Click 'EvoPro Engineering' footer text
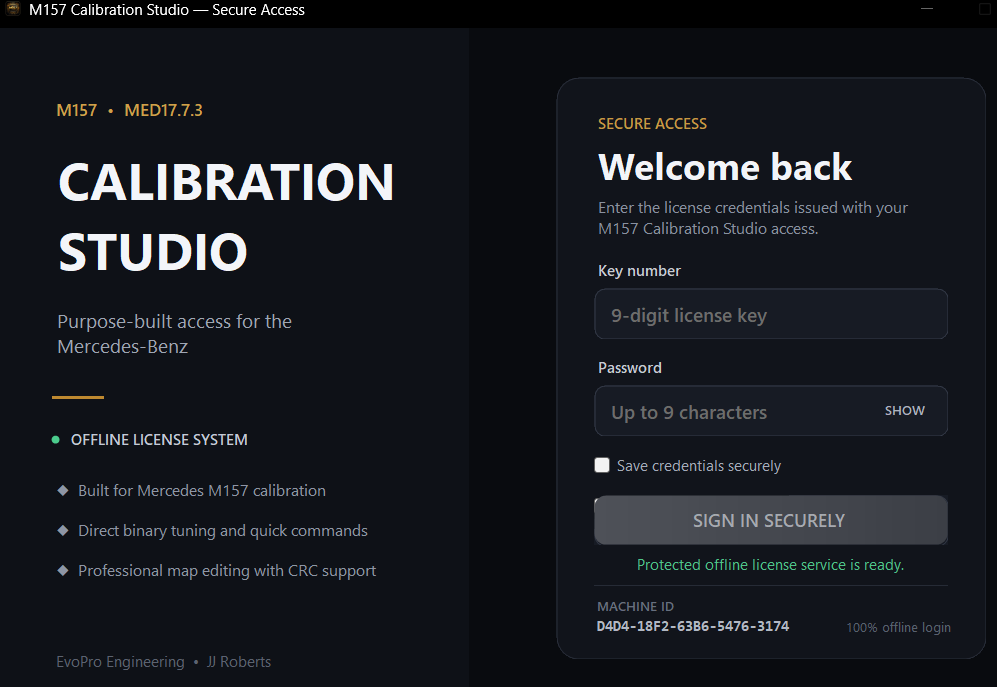 tap(120, 662)
